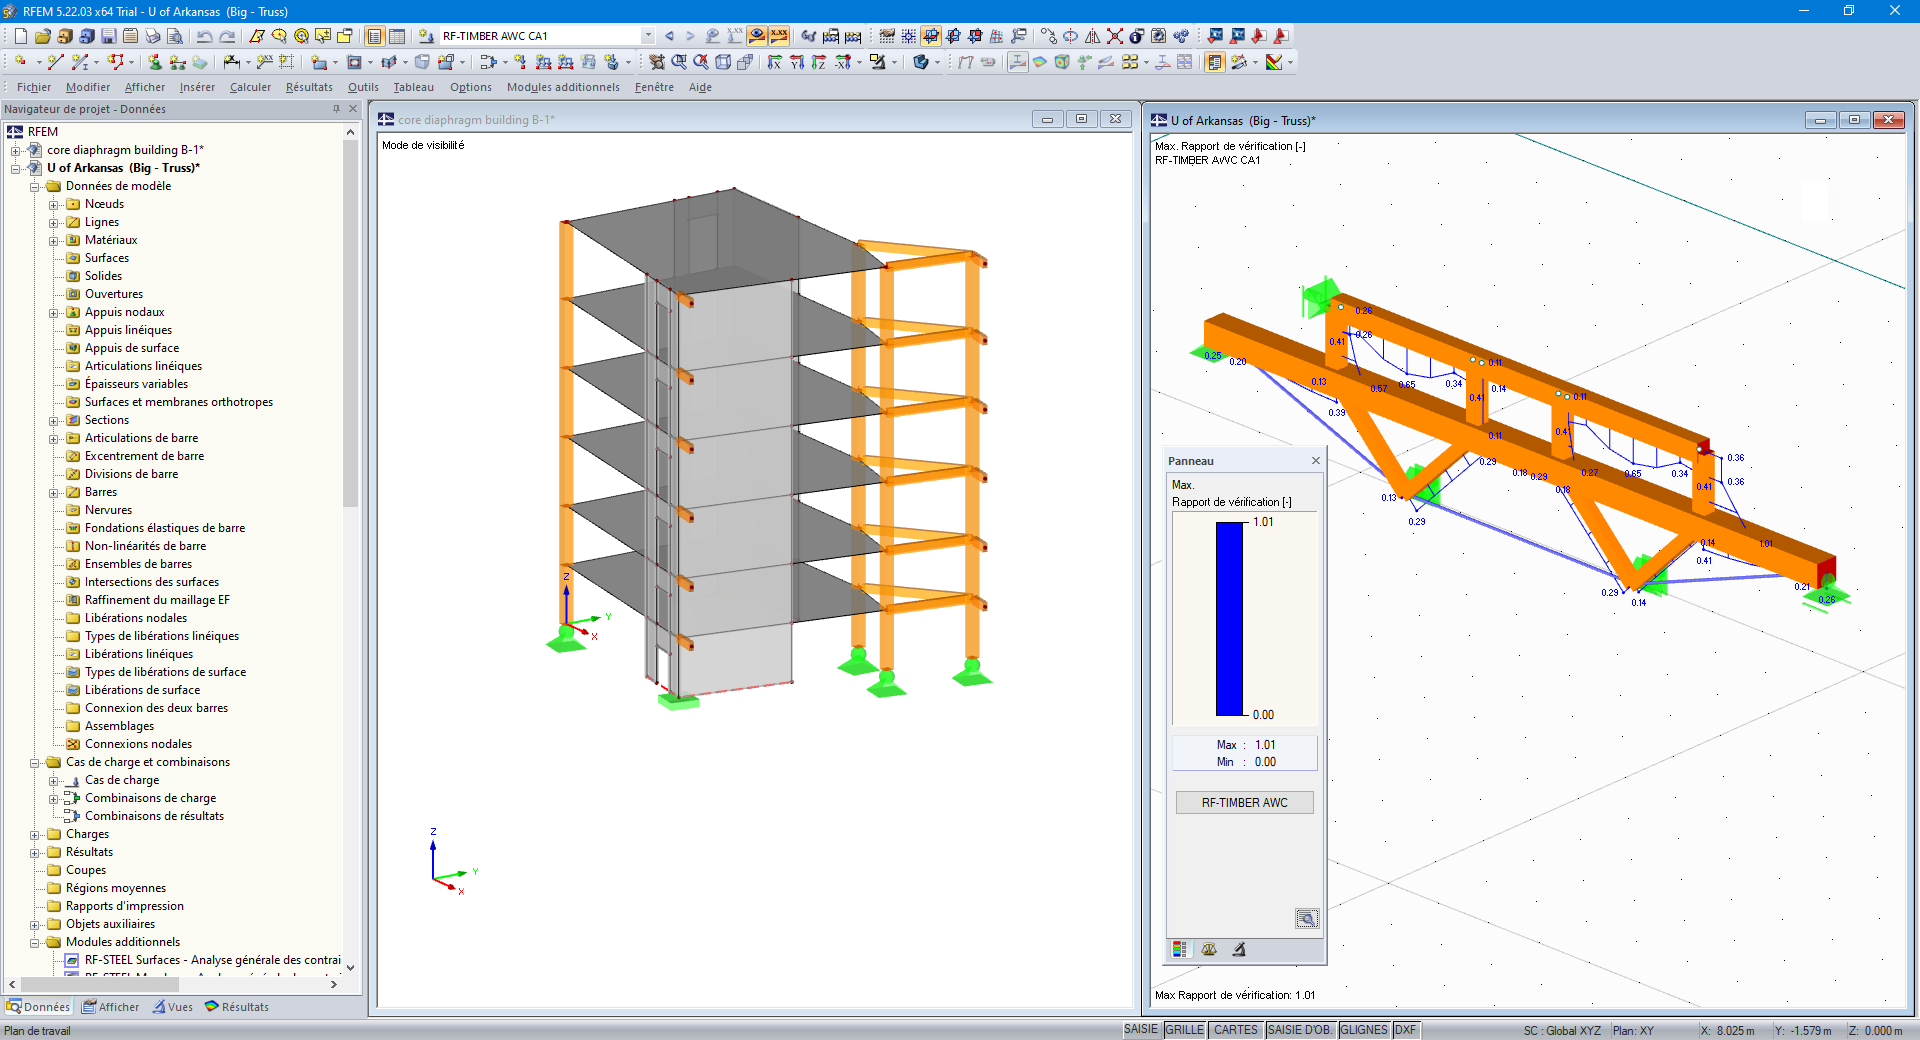Click the new line icon
Image resolution: width=1920 pixels, height=1040 pixels.
click(55, 62)
